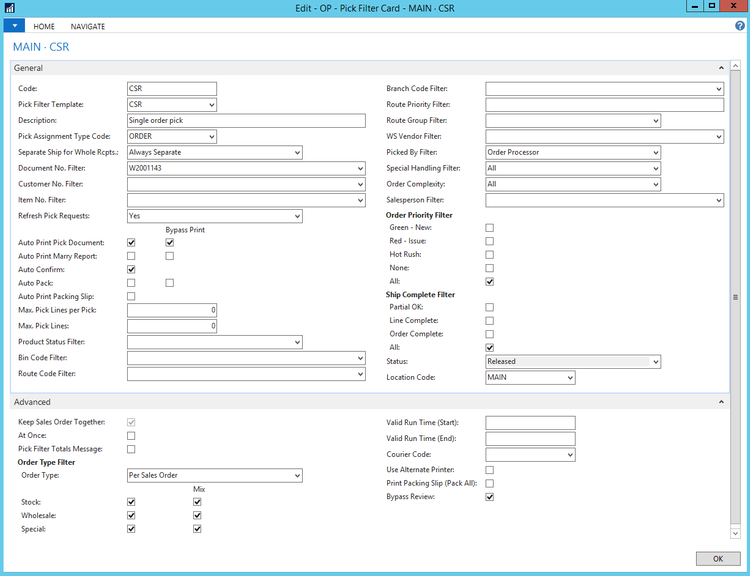Open the Refresh Pick Requests dropdown
750x576 pixels.
[297, 216]
